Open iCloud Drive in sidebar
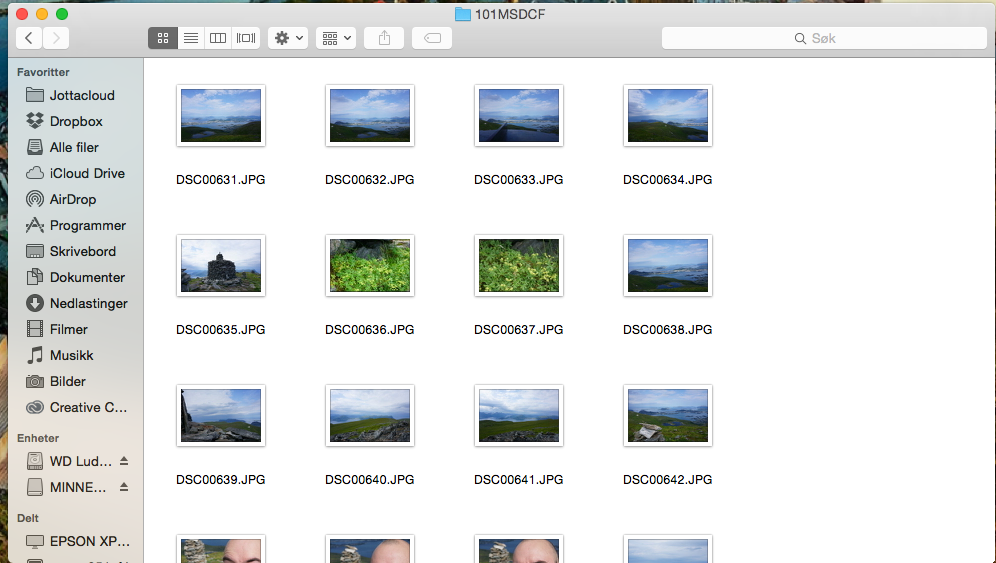The height and width of the screenshot is (563, 996). click(x=76, y=173)
